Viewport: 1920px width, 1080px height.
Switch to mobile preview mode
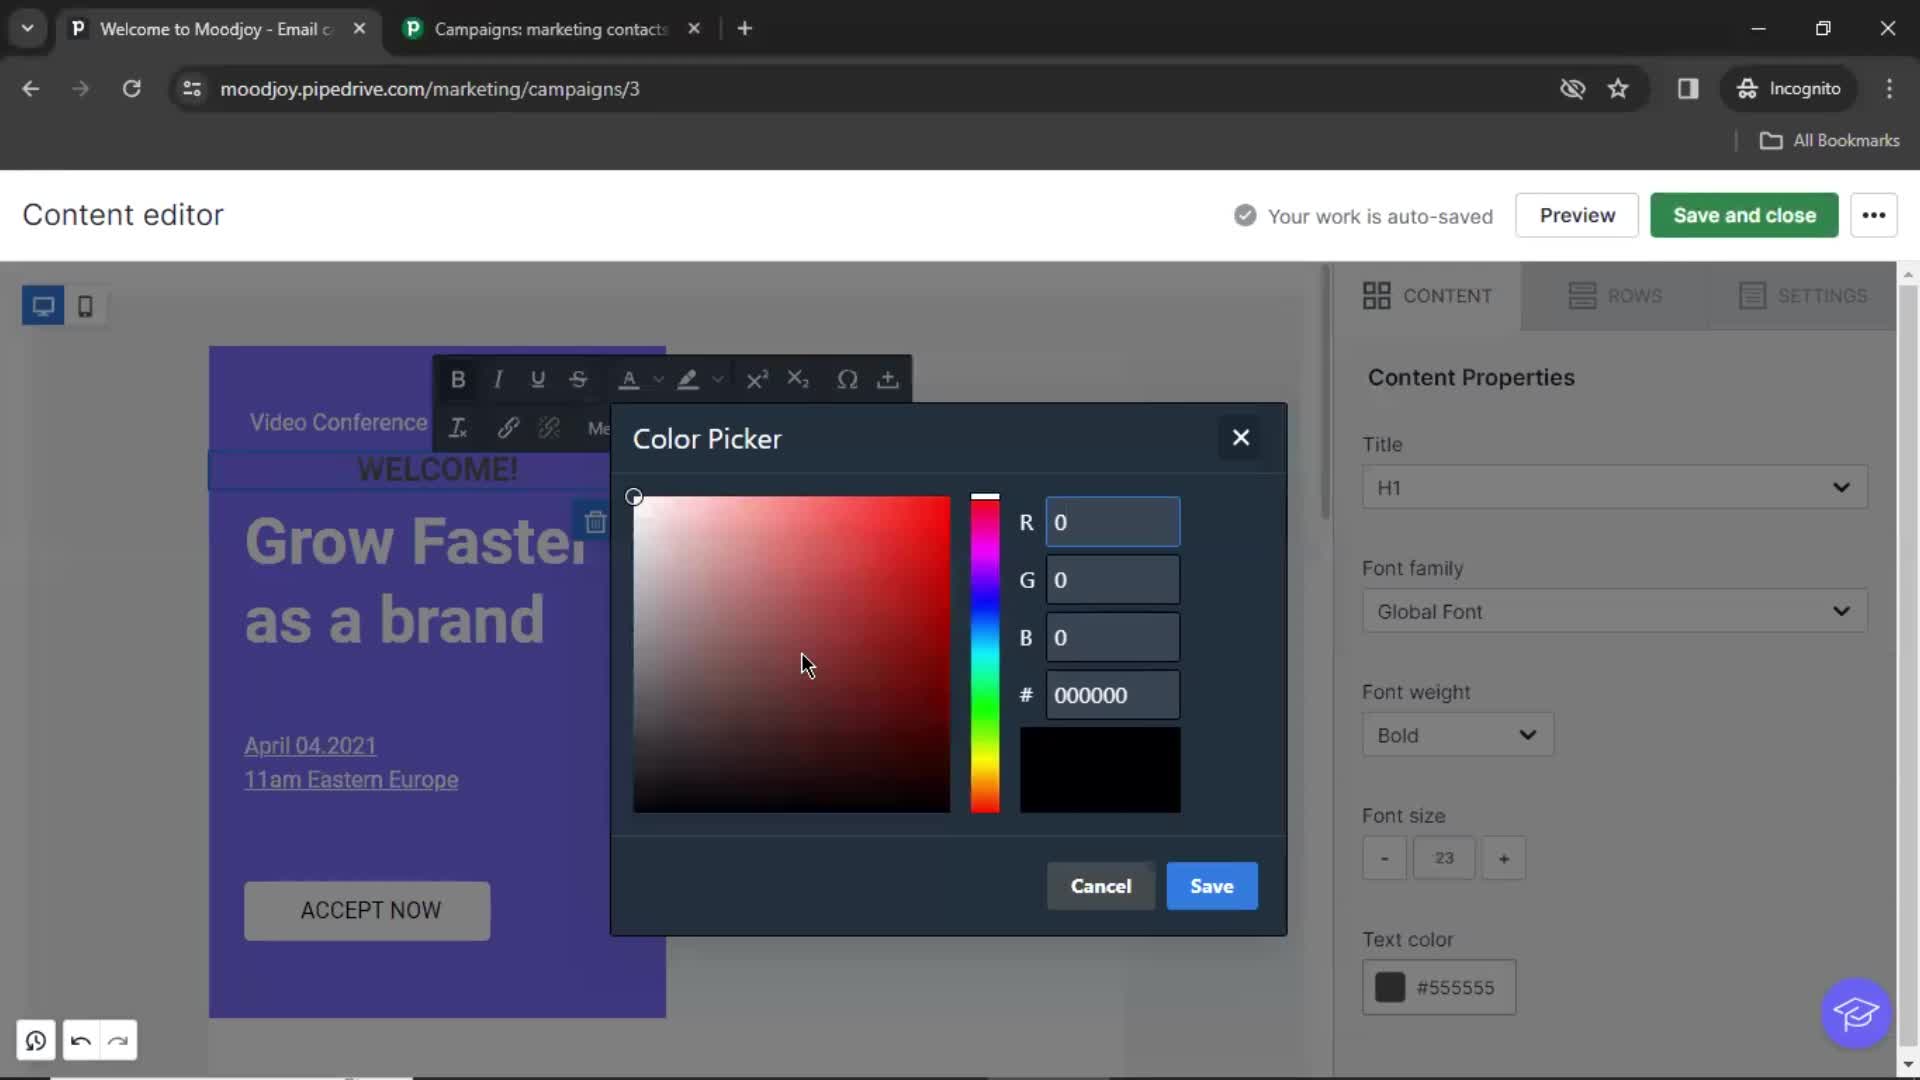[86, 306]
